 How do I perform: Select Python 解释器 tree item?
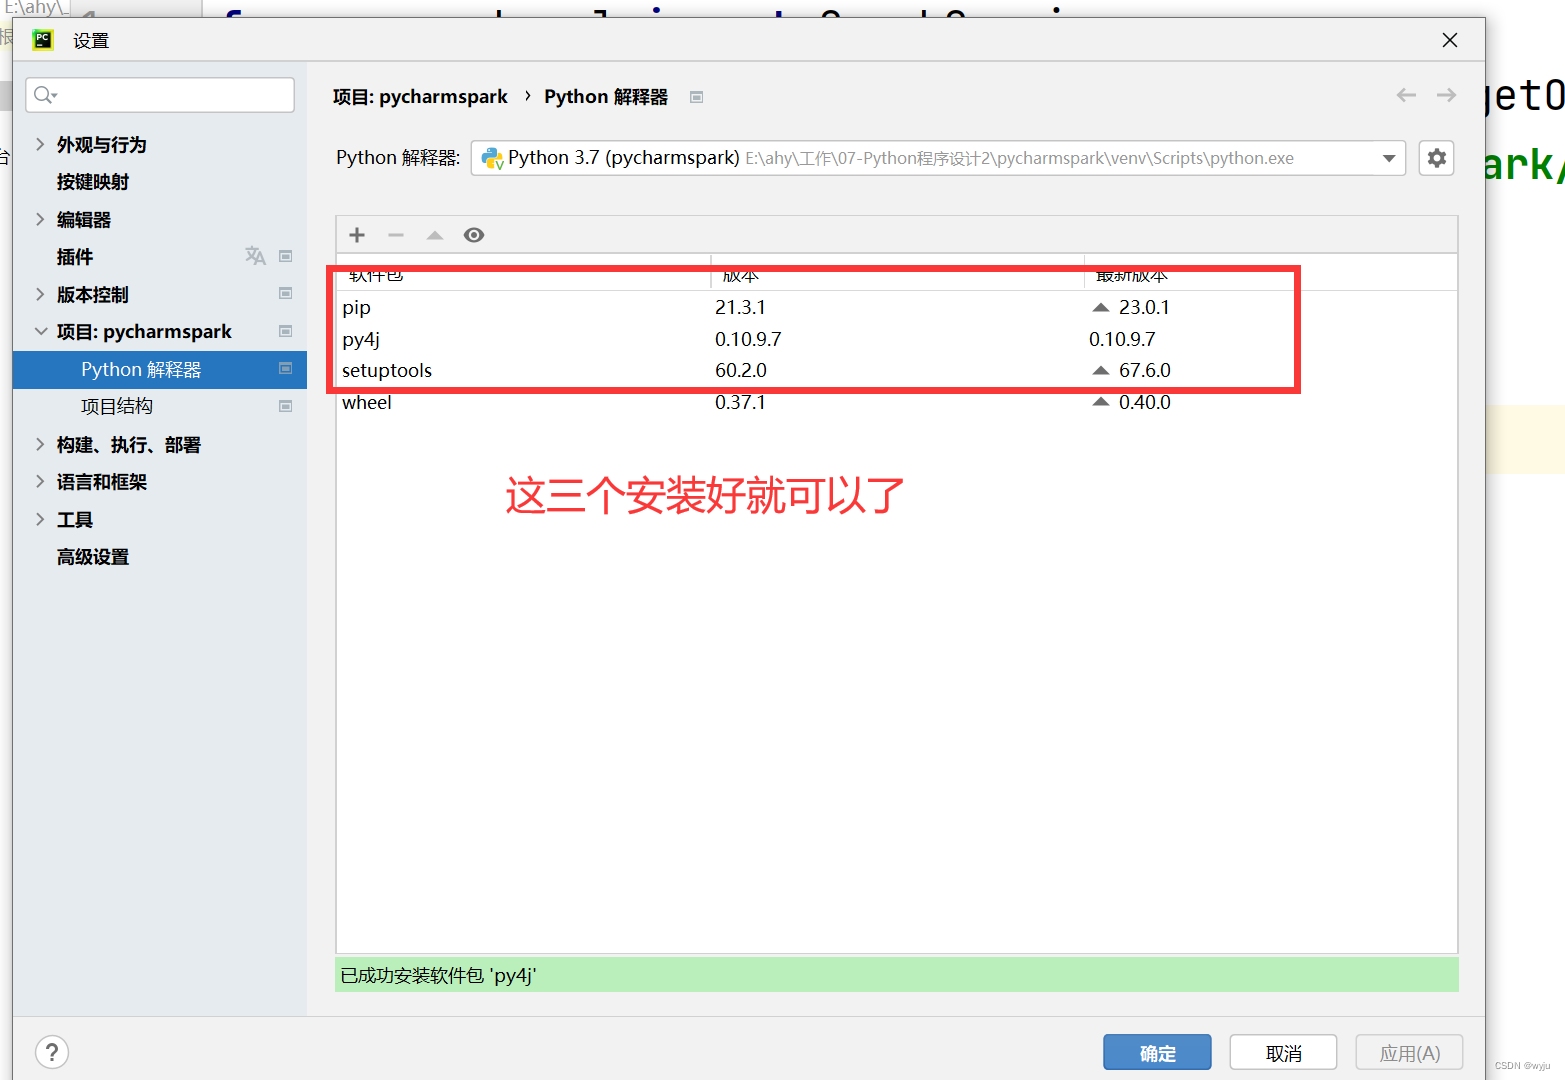pos(160,369)
